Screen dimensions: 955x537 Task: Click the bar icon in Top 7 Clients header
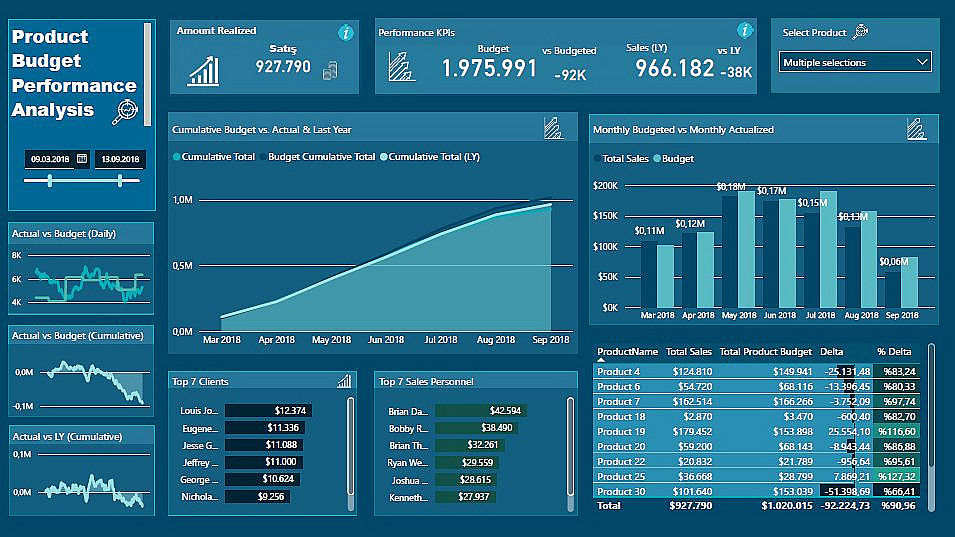(x=344, y=381)
